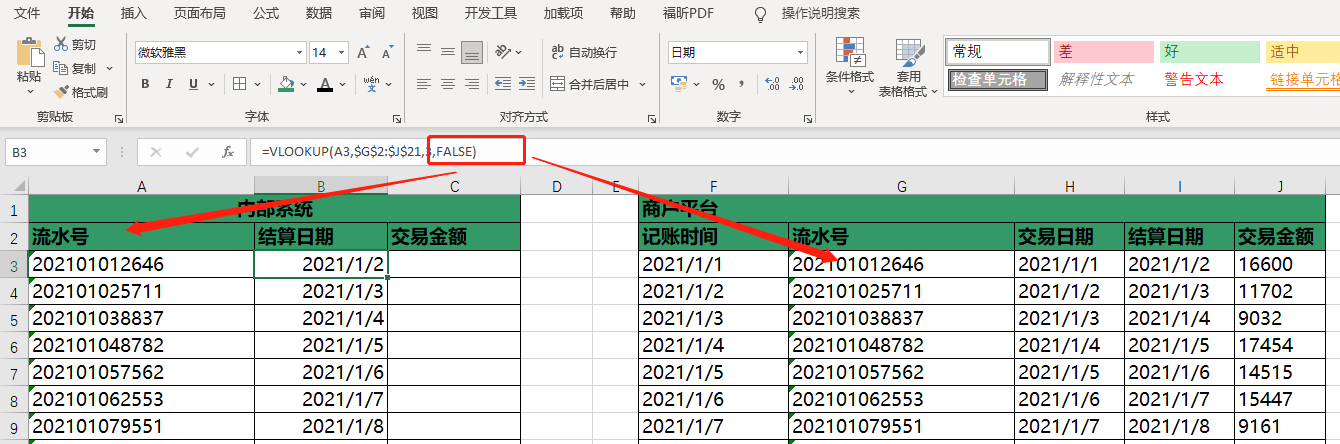The width and height of the screenshot is (1340, 444).
Task: Open the font size dropdown showing 14
Action: pos(342,52)
